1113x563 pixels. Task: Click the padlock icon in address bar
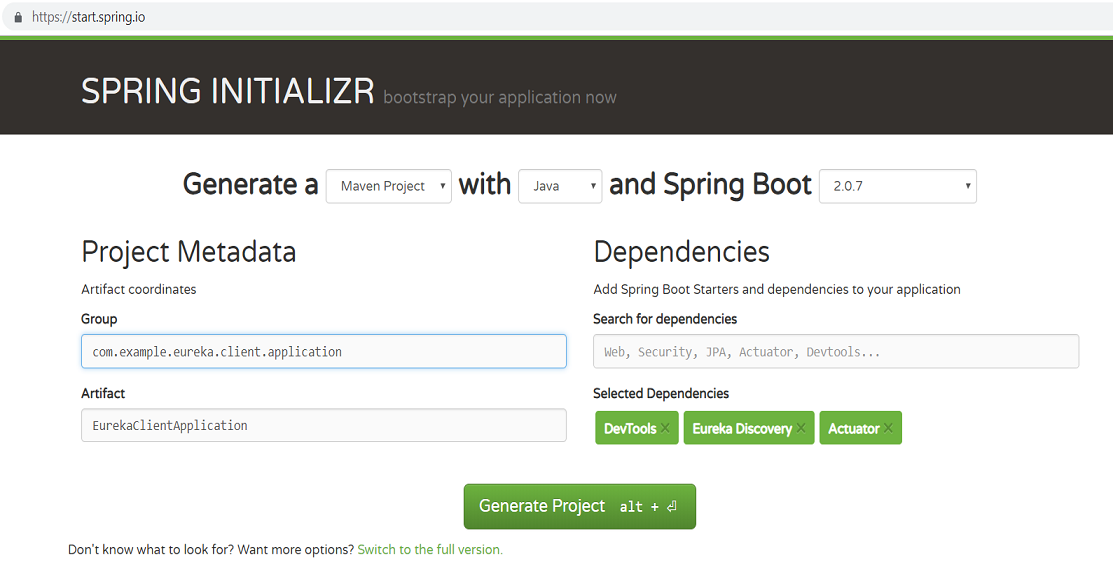tap(18, 17)
